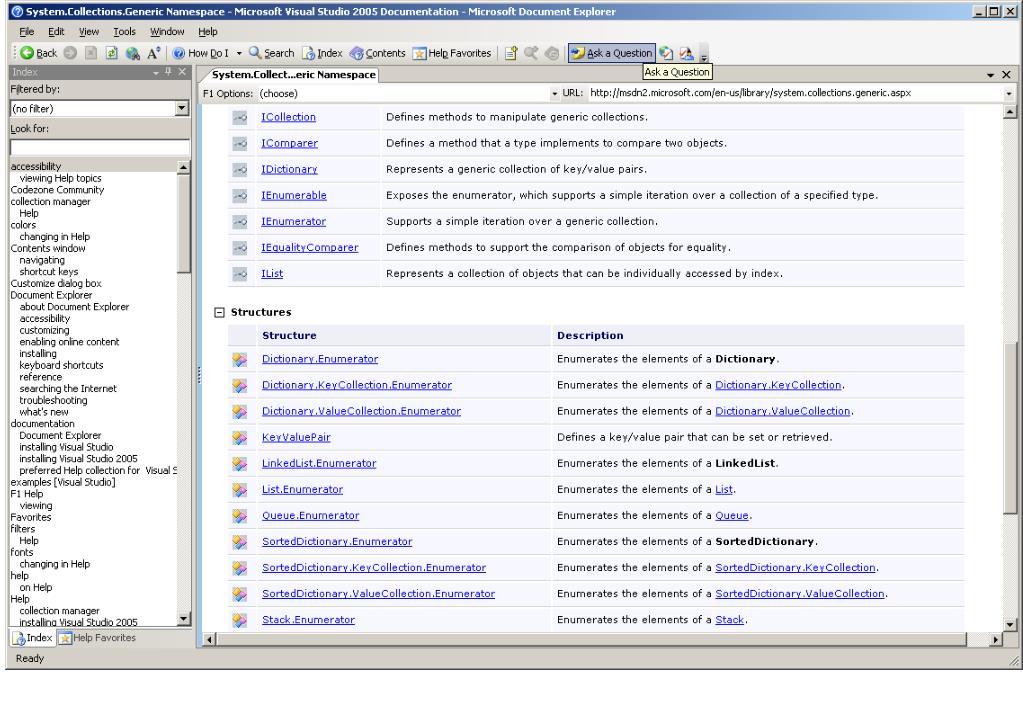Open the Index toolbar button

322,54
